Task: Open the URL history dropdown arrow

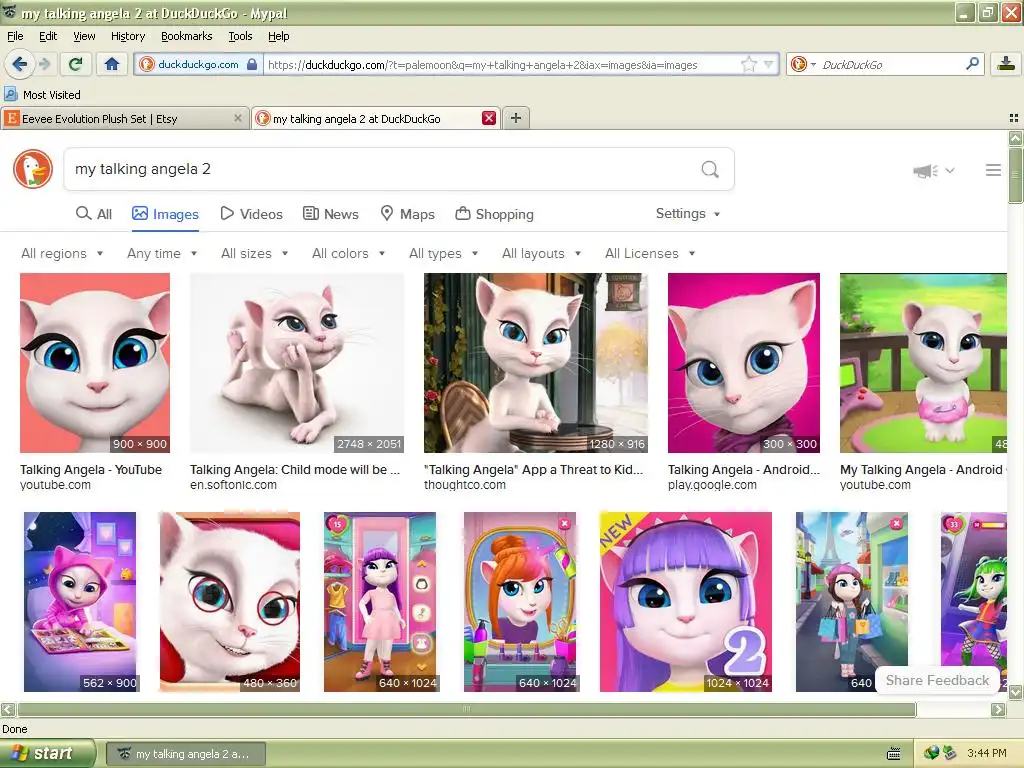Action: 769,64
